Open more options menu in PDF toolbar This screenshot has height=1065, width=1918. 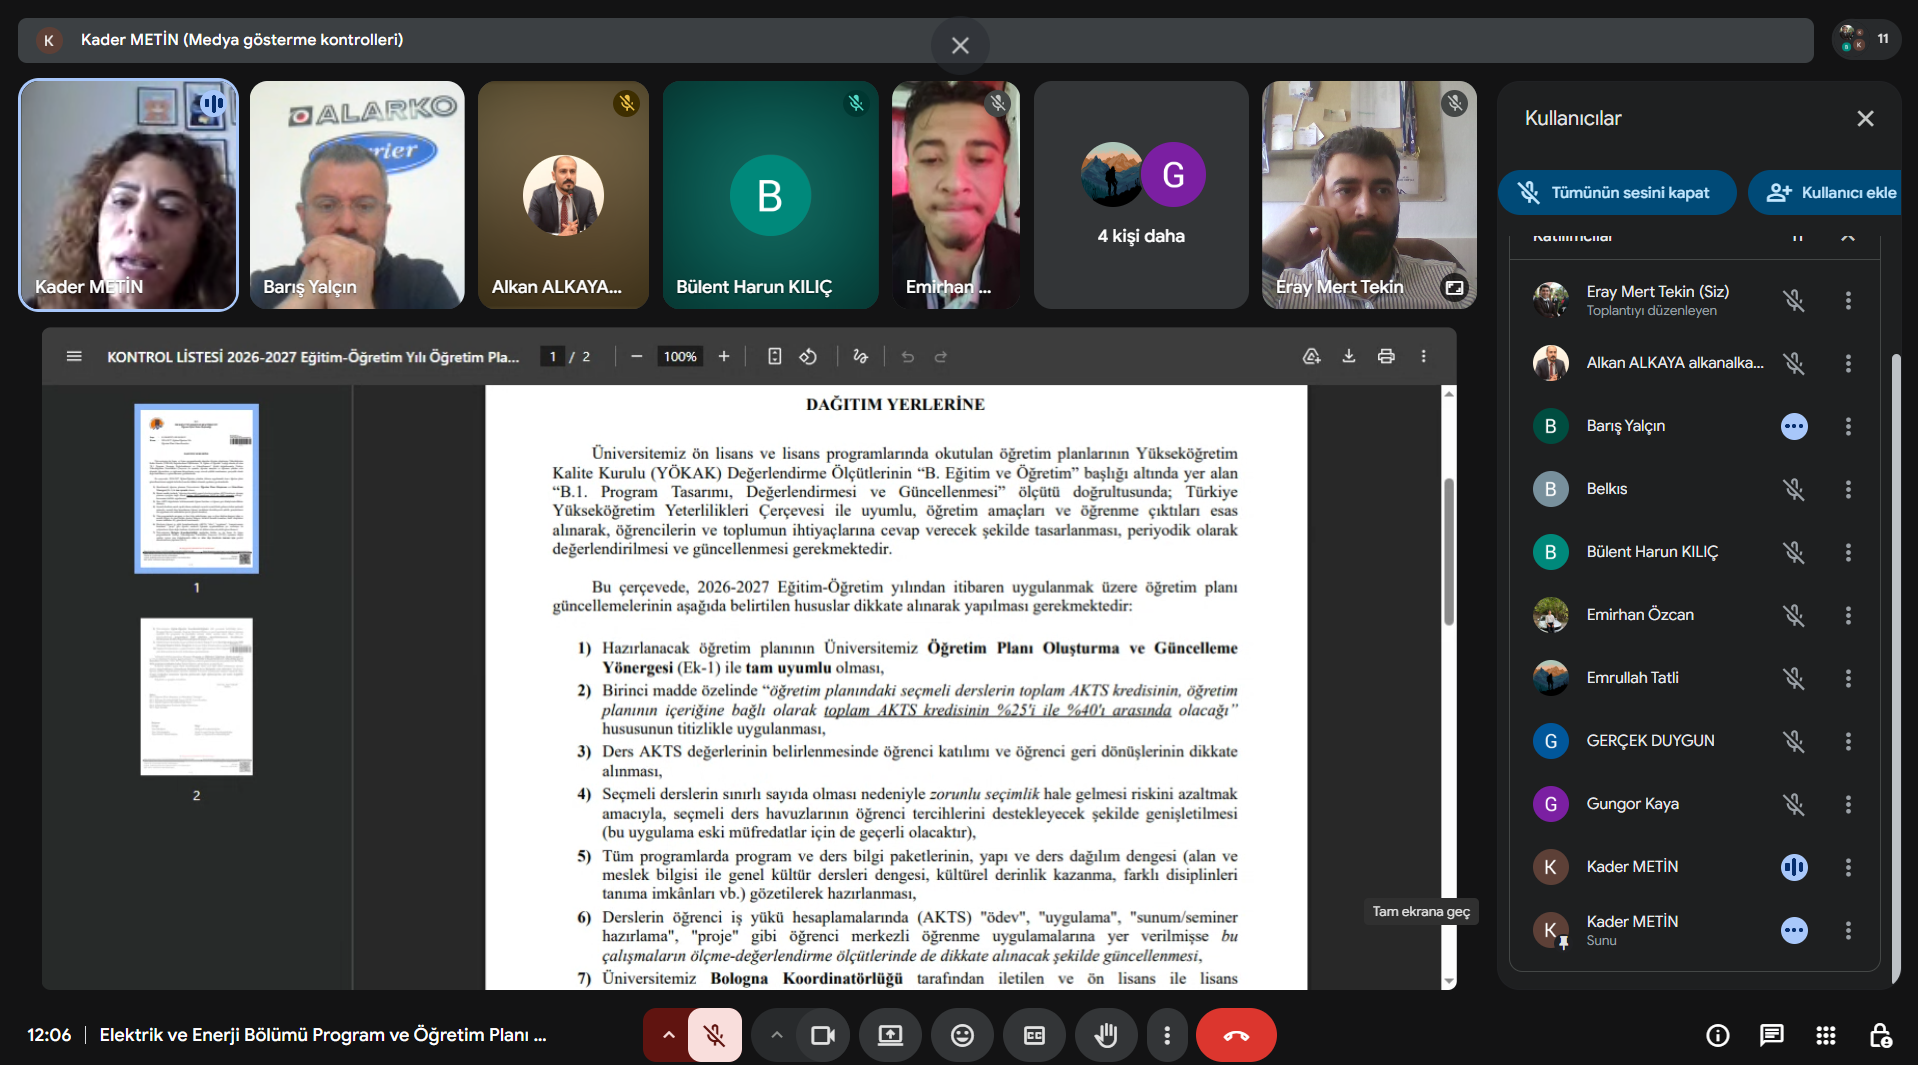1423,356
